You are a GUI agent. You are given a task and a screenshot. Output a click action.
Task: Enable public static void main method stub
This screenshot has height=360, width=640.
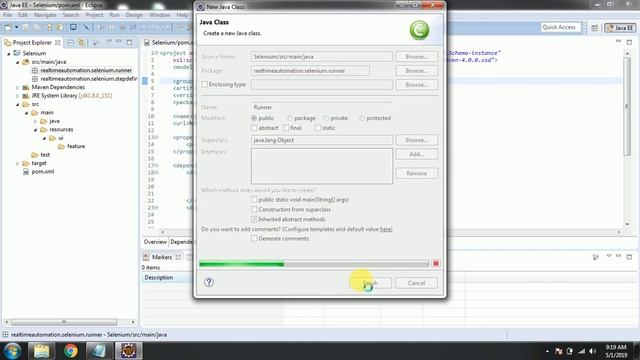point(254,200)
